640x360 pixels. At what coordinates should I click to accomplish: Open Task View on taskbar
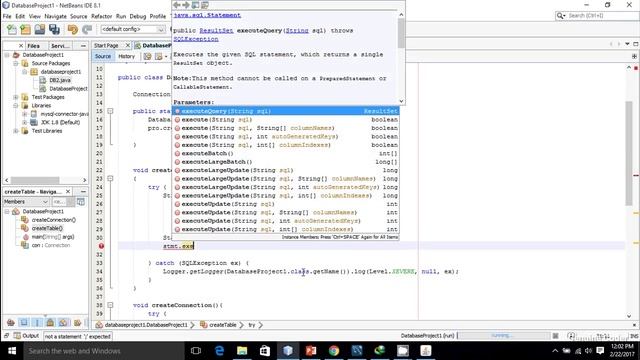pos(196,351)
